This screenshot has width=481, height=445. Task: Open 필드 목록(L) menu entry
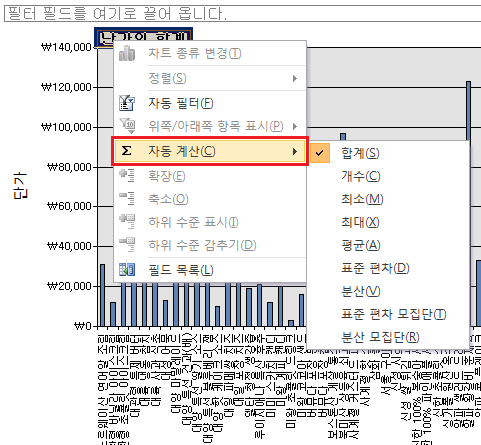click(210, 270)
